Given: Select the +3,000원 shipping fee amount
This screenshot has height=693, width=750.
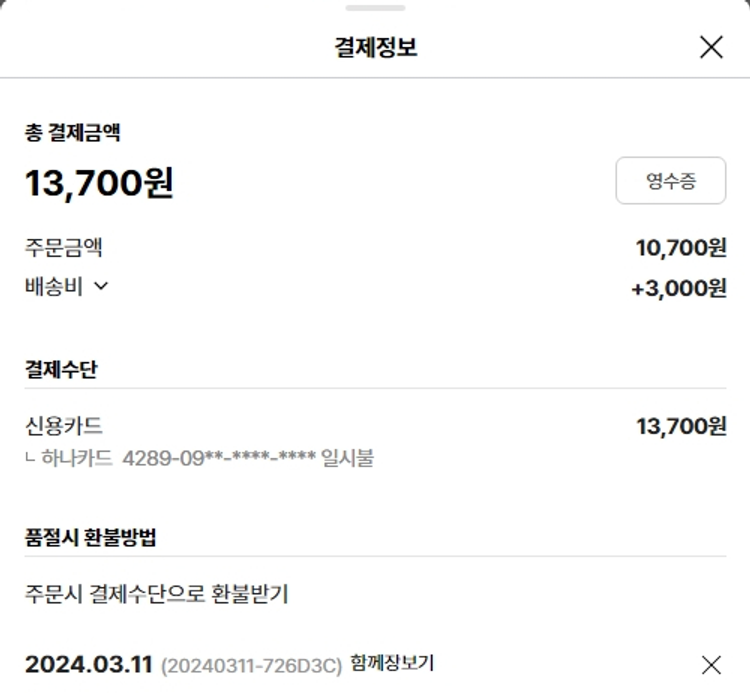Looking at the screenshot, I should pos(679,288).
